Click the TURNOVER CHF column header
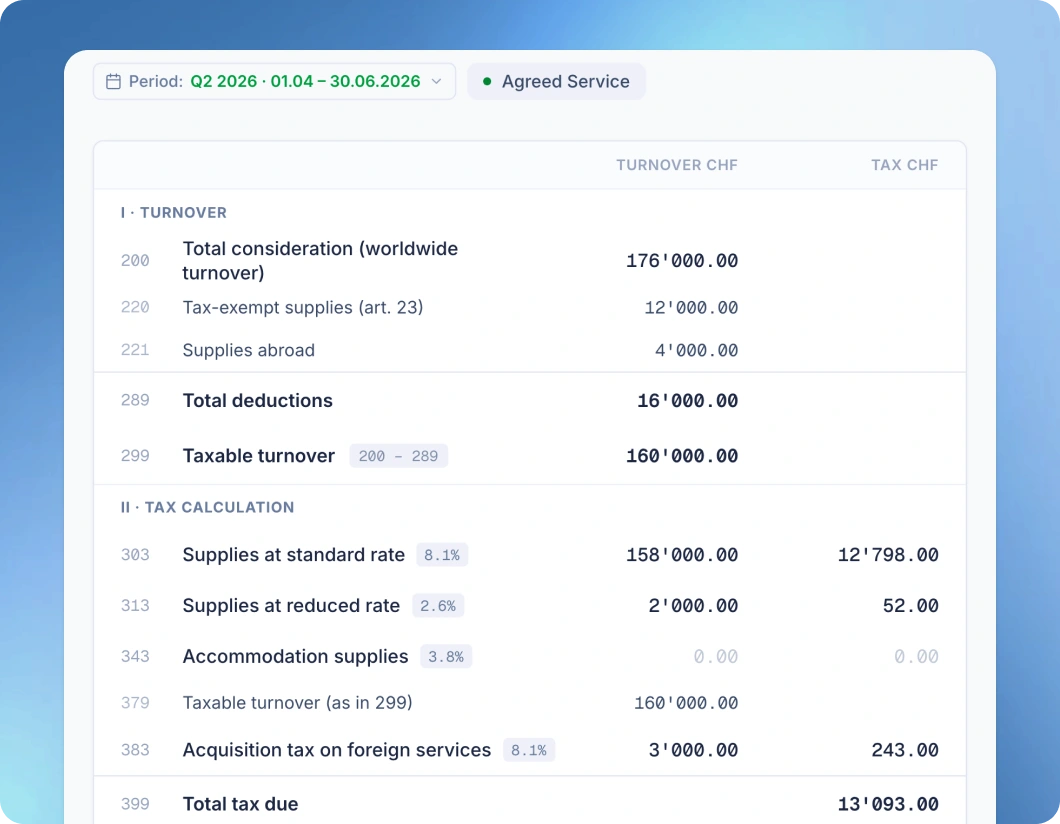Screen dimensions: 1060x824 tap(677, 165)
